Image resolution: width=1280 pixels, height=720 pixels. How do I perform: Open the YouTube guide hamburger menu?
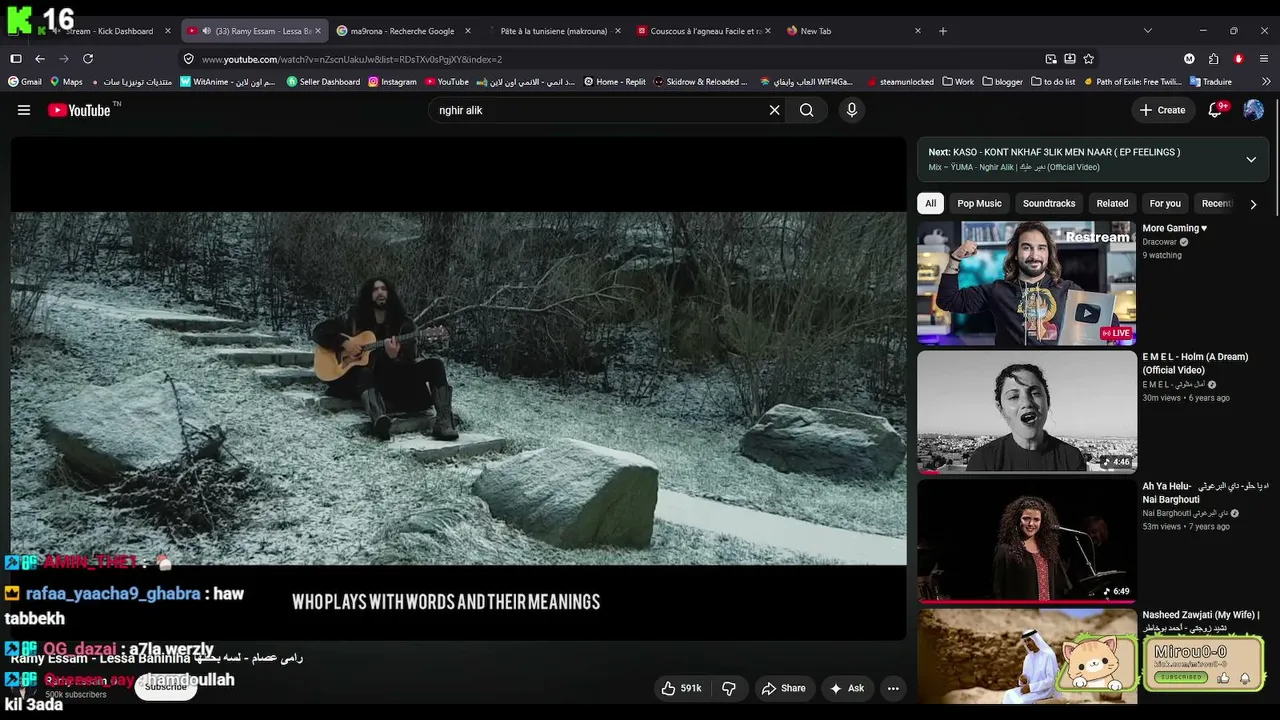pyautogui.click(x=24, y=110)
